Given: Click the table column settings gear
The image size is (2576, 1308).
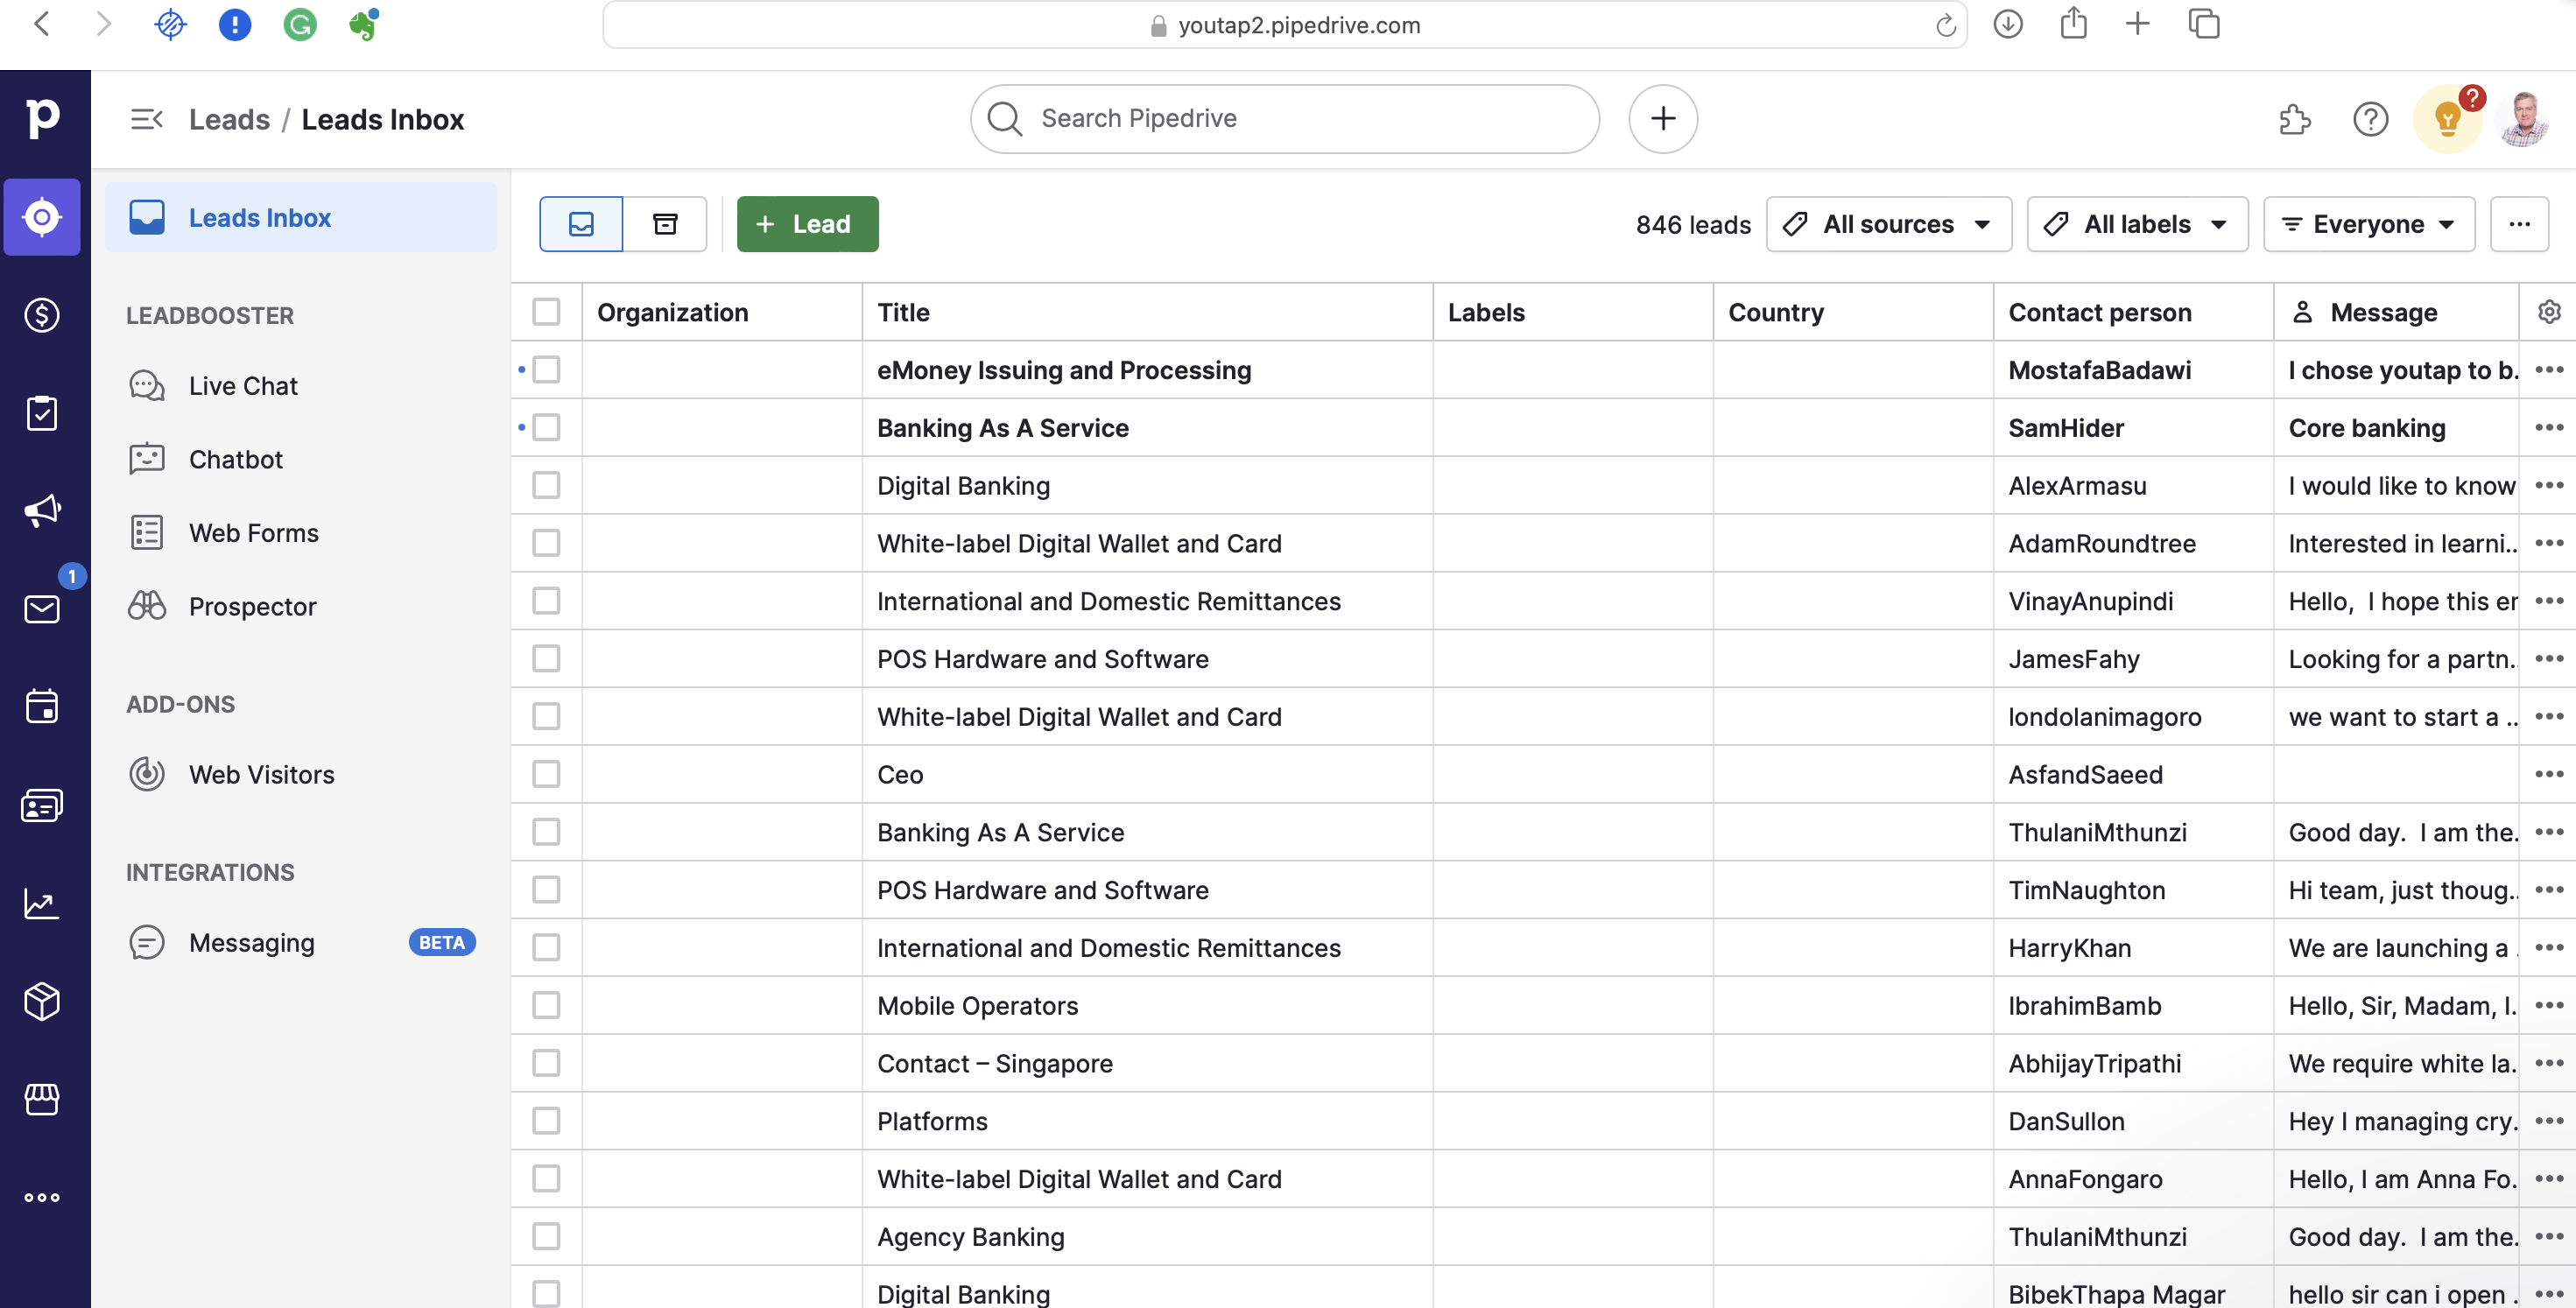Looking at the screenshot, I should click(x=2549, y=312).
